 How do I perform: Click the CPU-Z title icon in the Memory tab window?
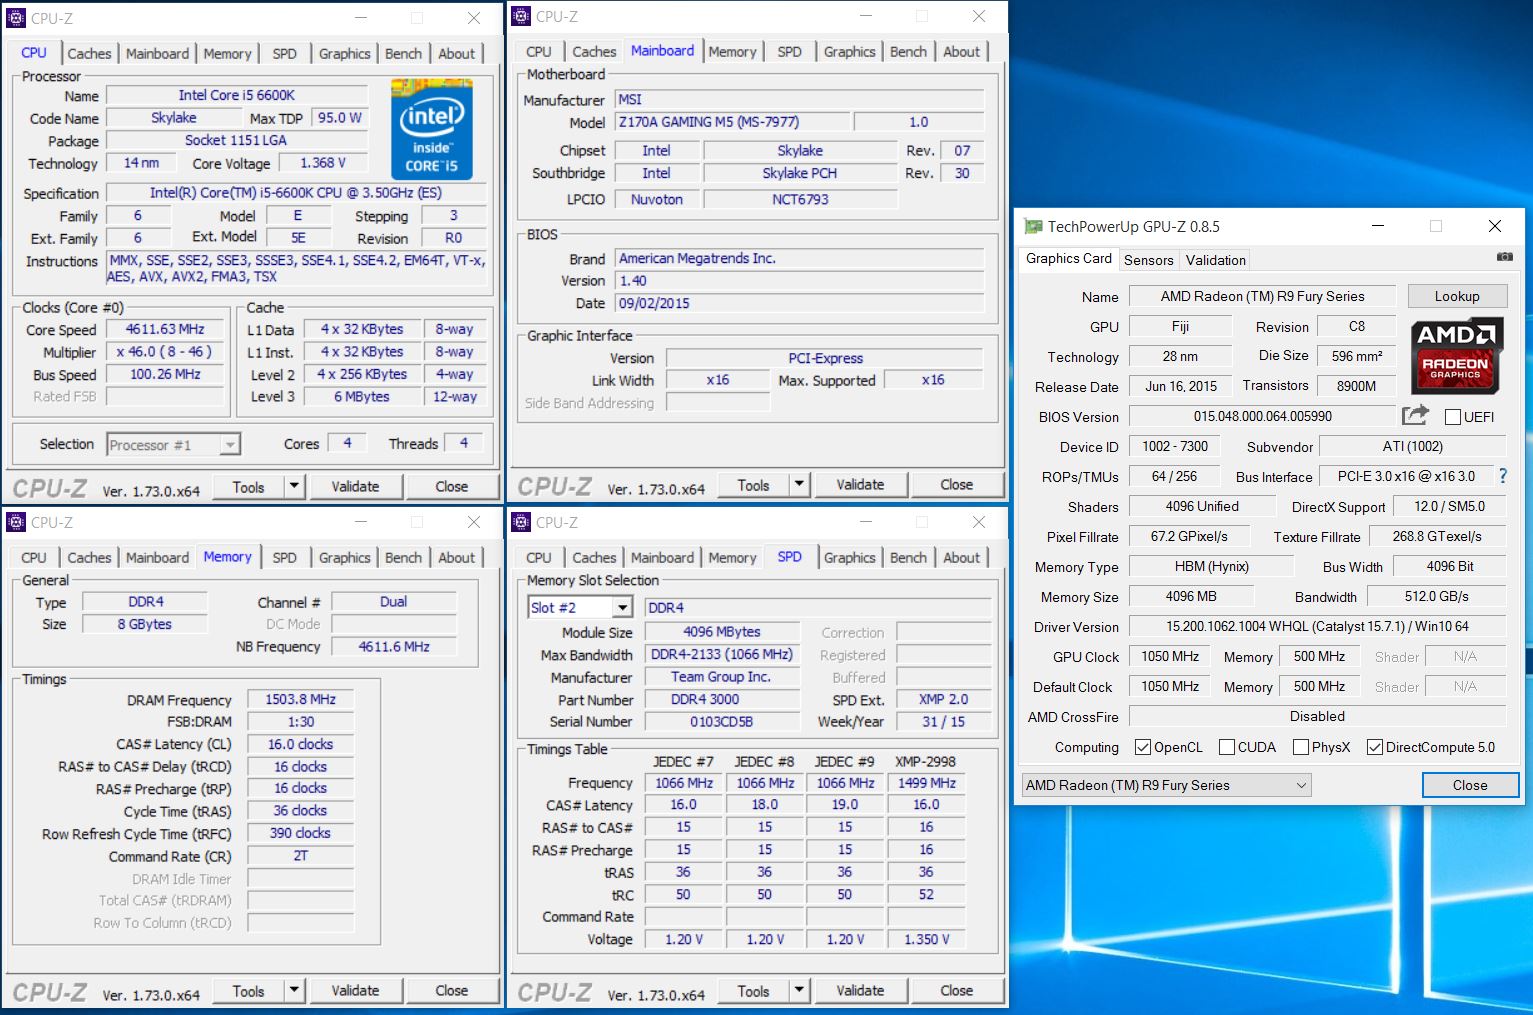coord(16,522)
